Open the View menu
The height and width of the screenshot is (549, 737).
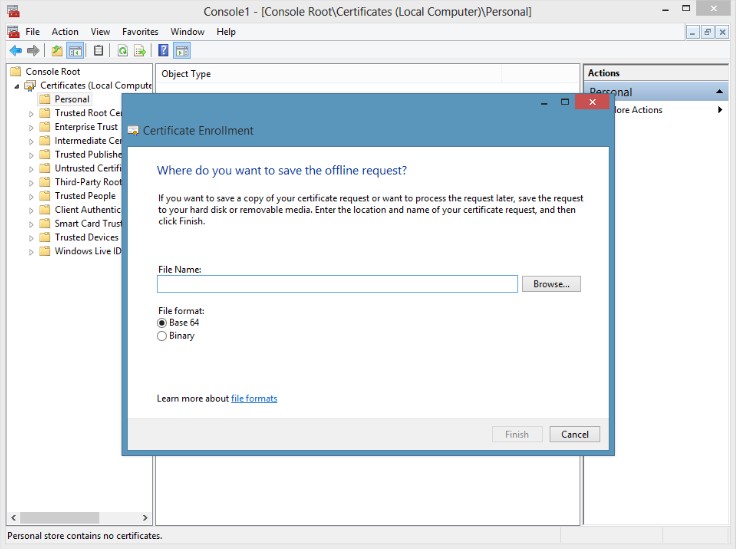(x=100, y=31)
